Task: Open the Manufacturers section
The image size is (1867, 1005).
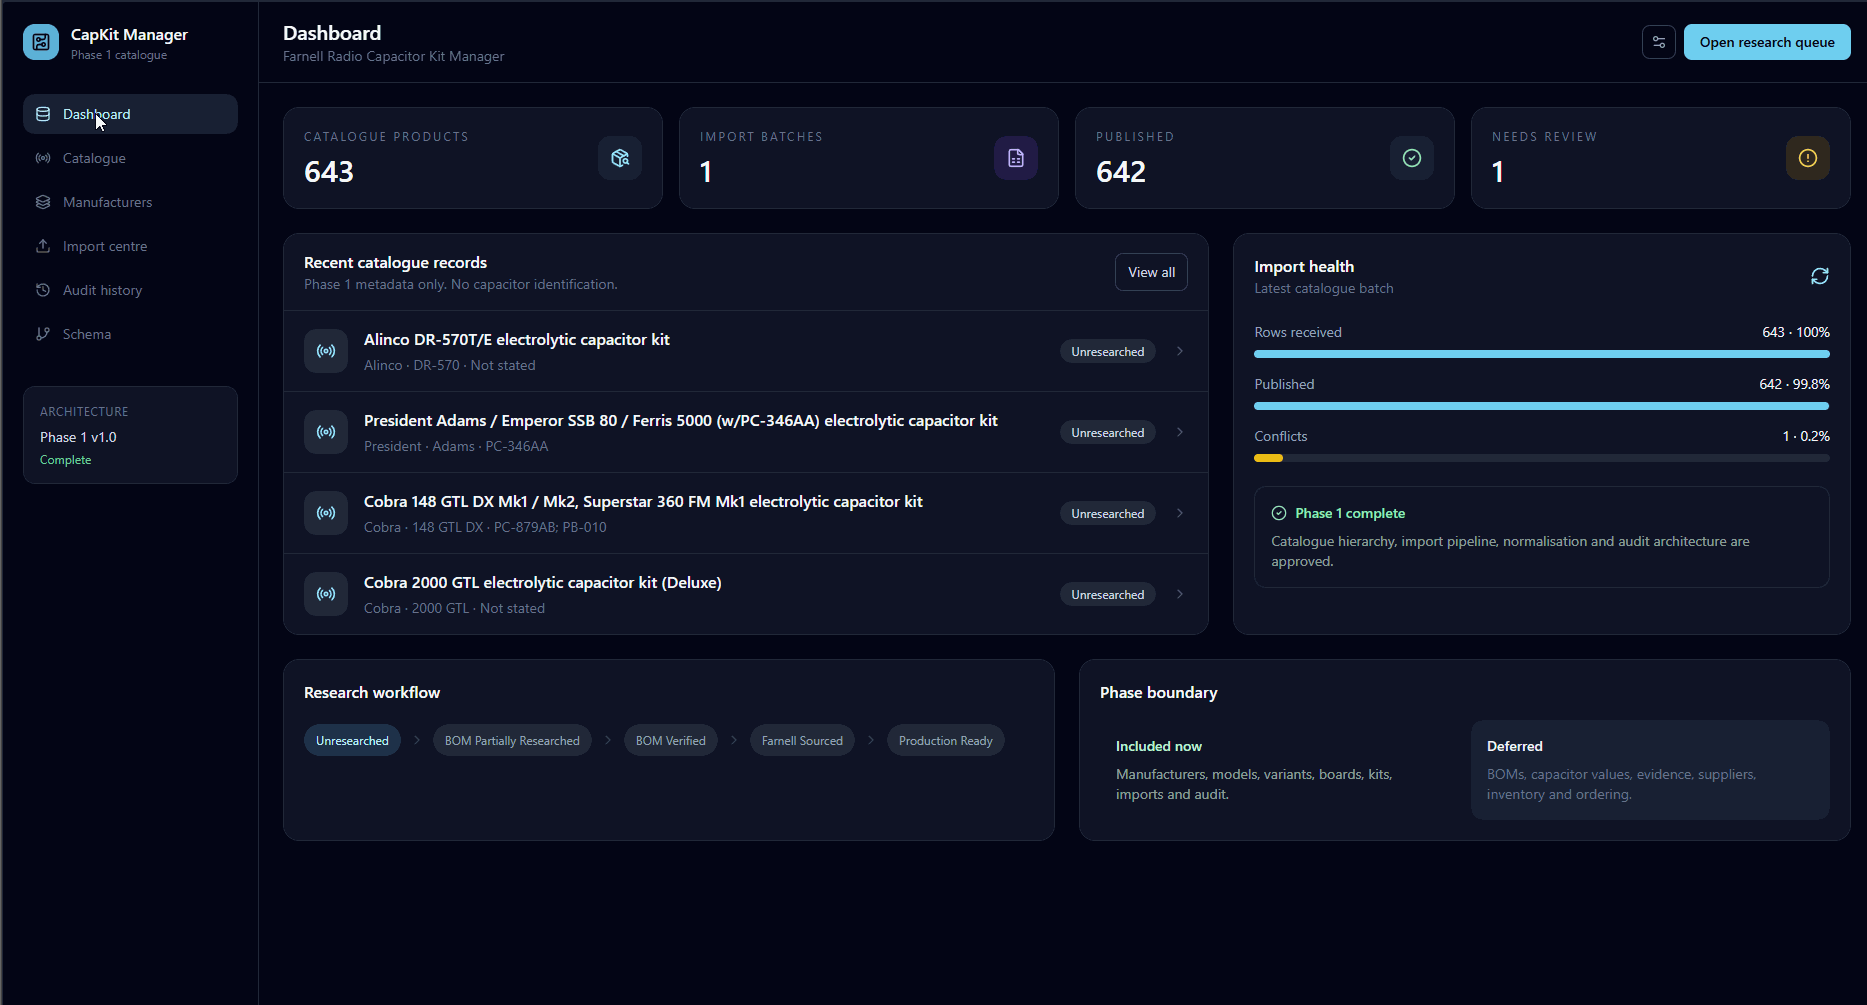Action: (x=130, y=202)
